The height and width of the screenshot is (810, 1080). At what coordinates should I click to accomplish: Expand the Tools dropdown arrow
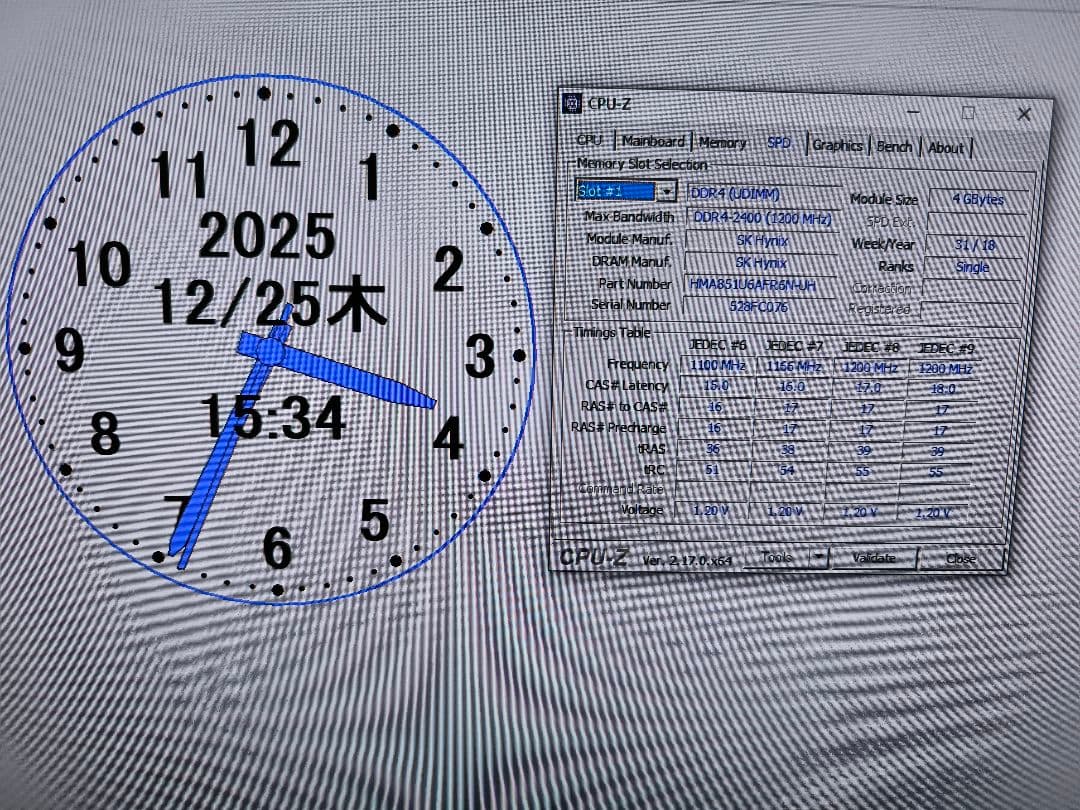click(x=819, y=557)
